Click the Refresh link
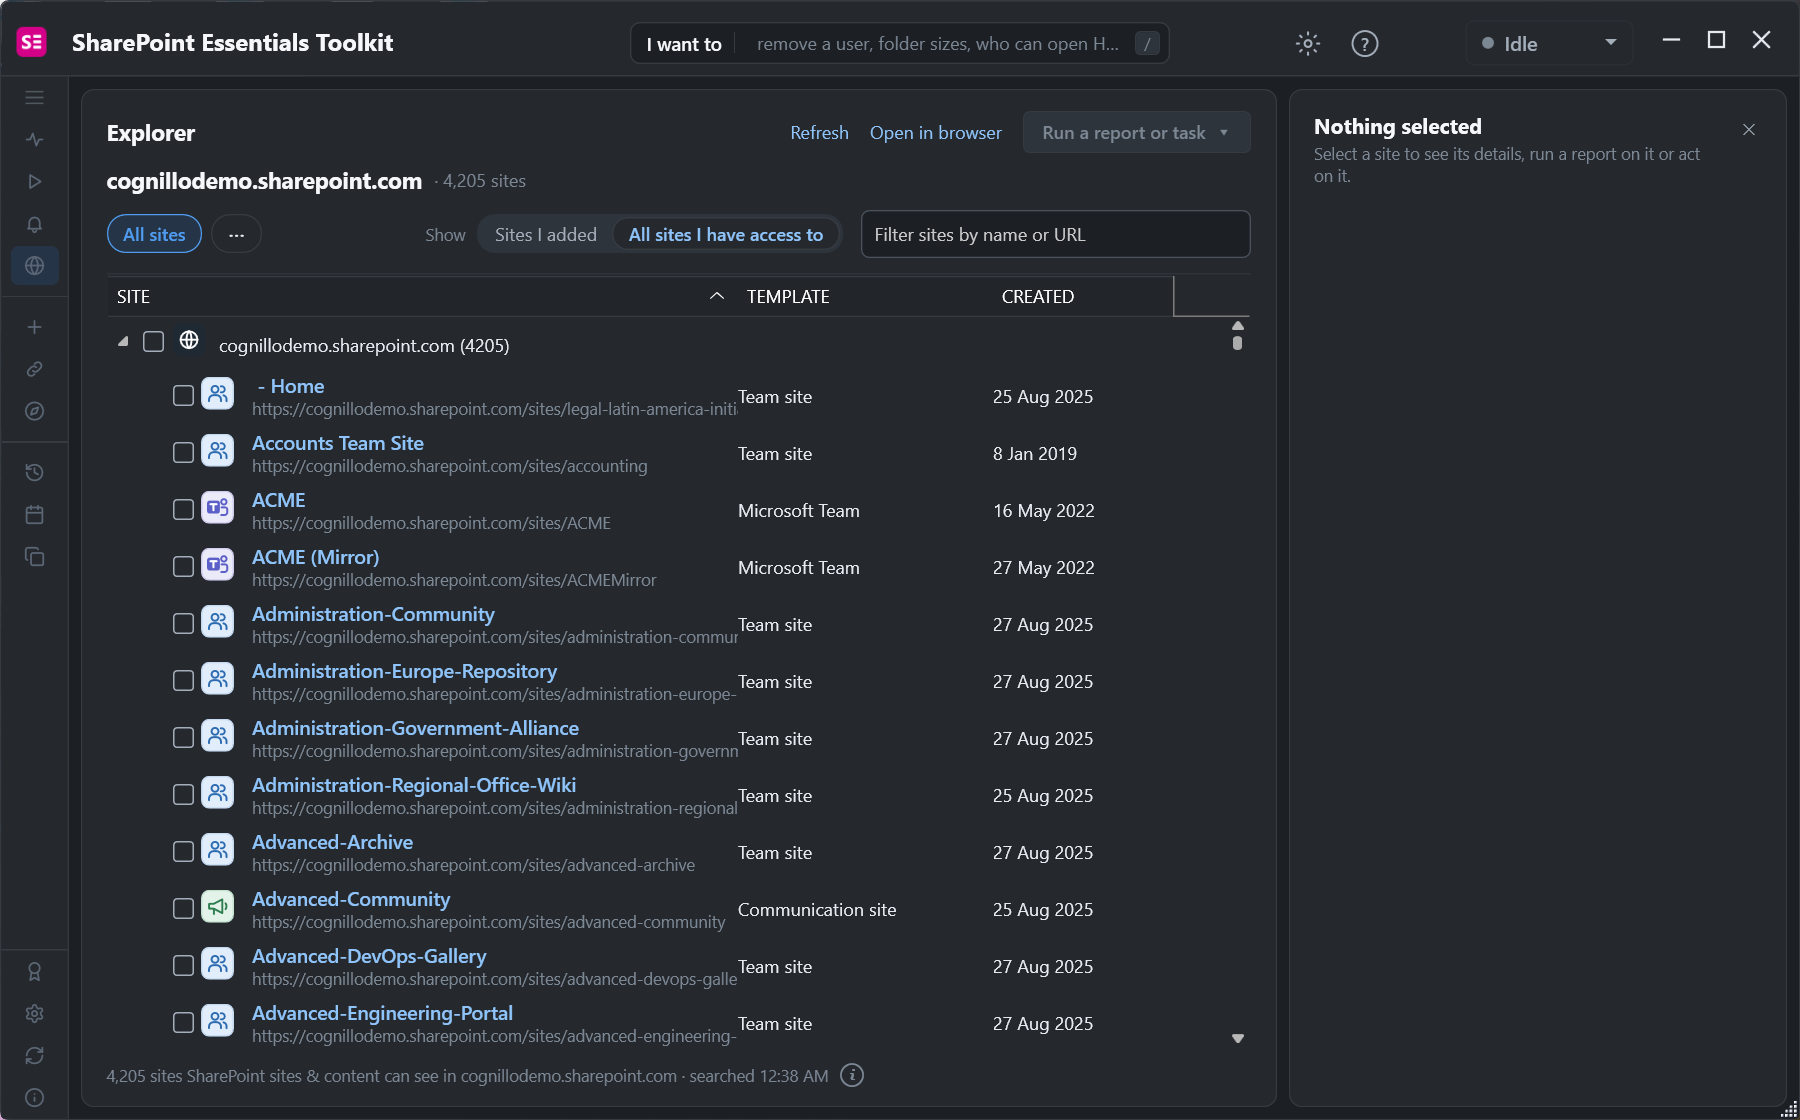Image resolution: width=1800 pixels, height=1120 pixels. [x=819, y=133]
